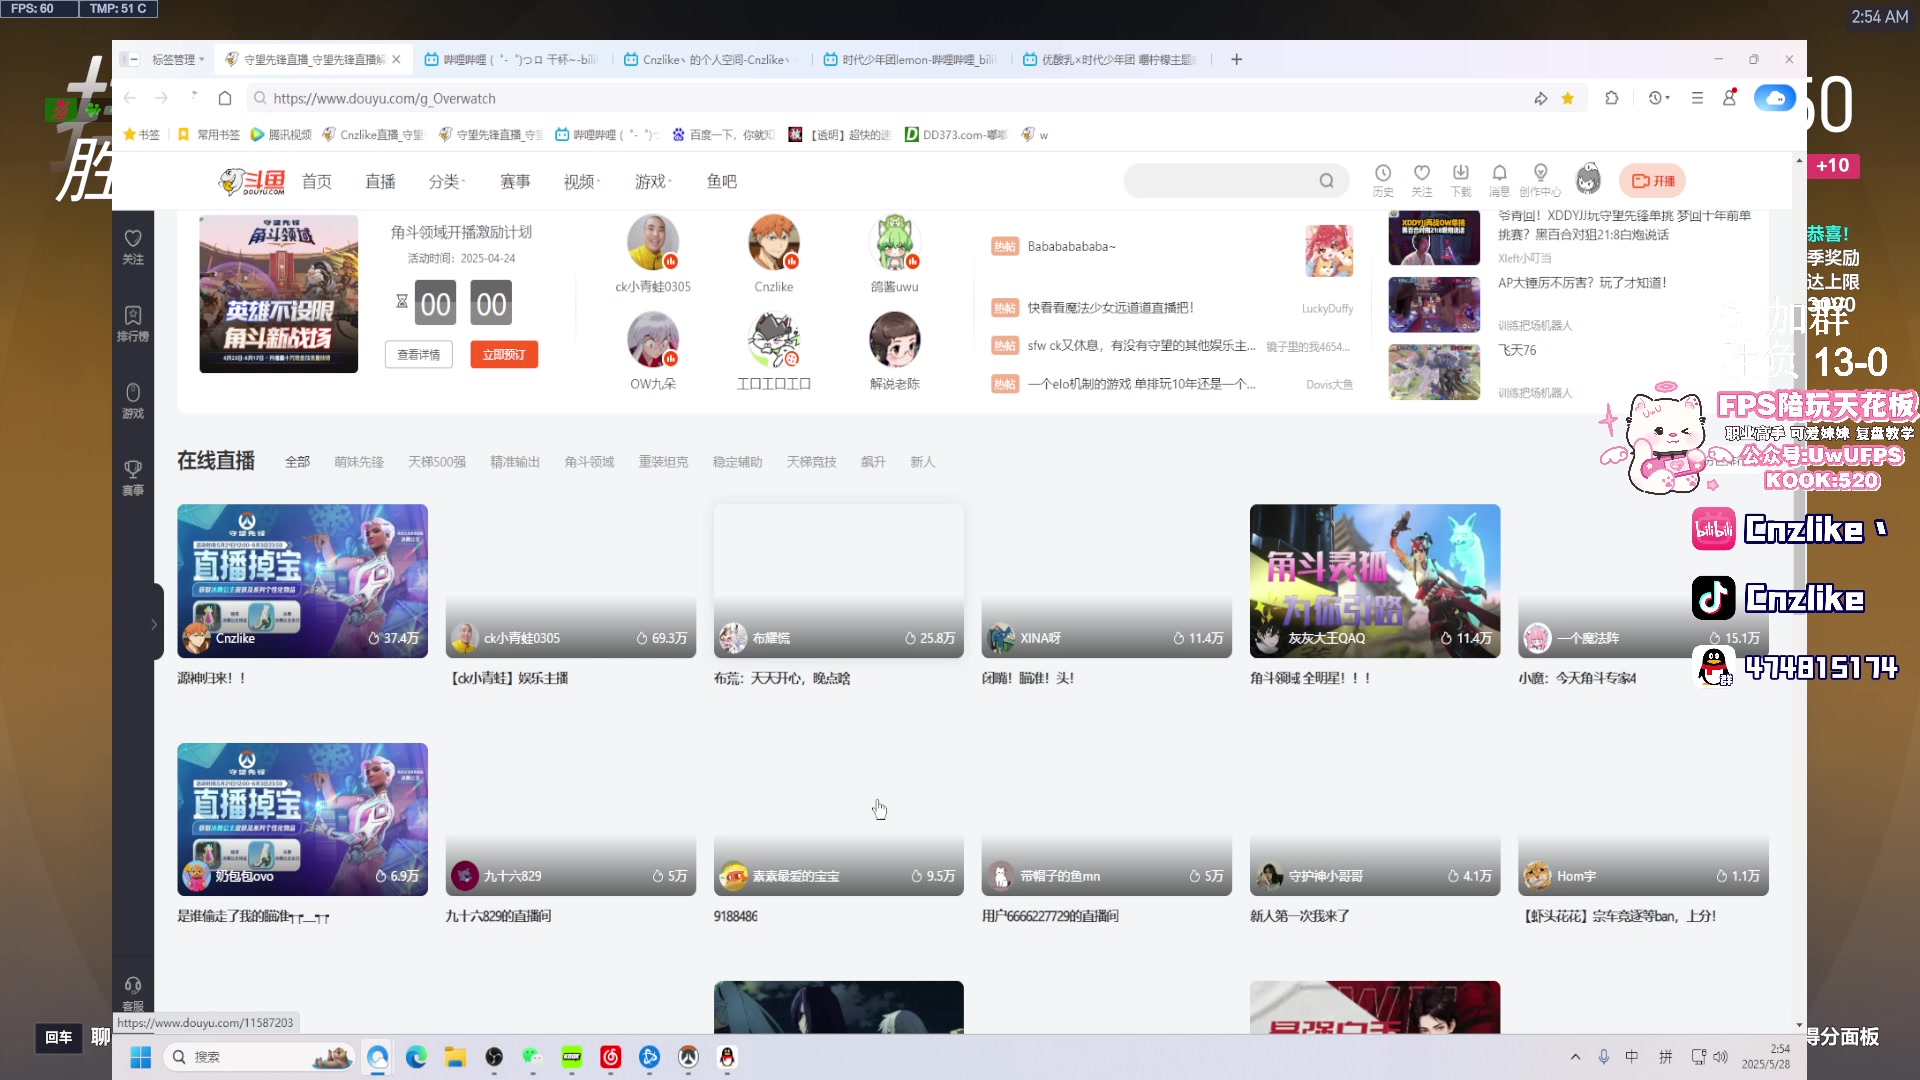Open File Explorer in the taskbar
This screenshot has height=1080, width=1920.
455,1057
